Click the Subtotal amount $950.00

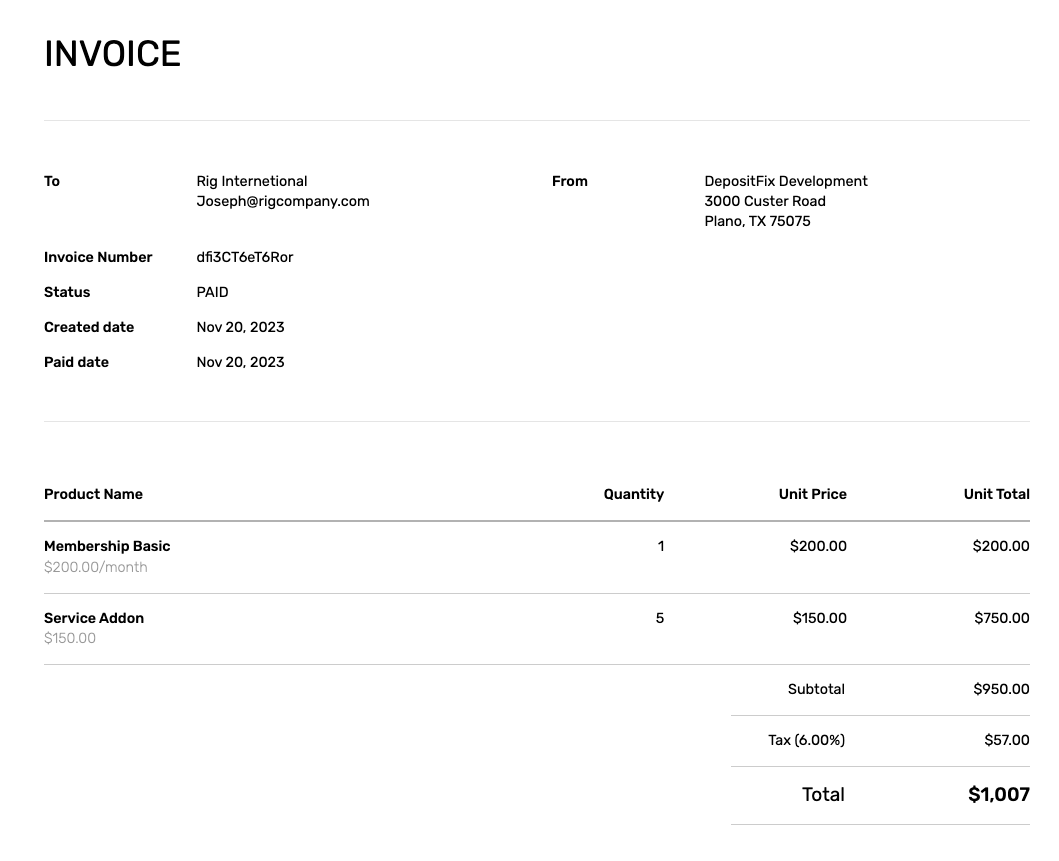1001,689
